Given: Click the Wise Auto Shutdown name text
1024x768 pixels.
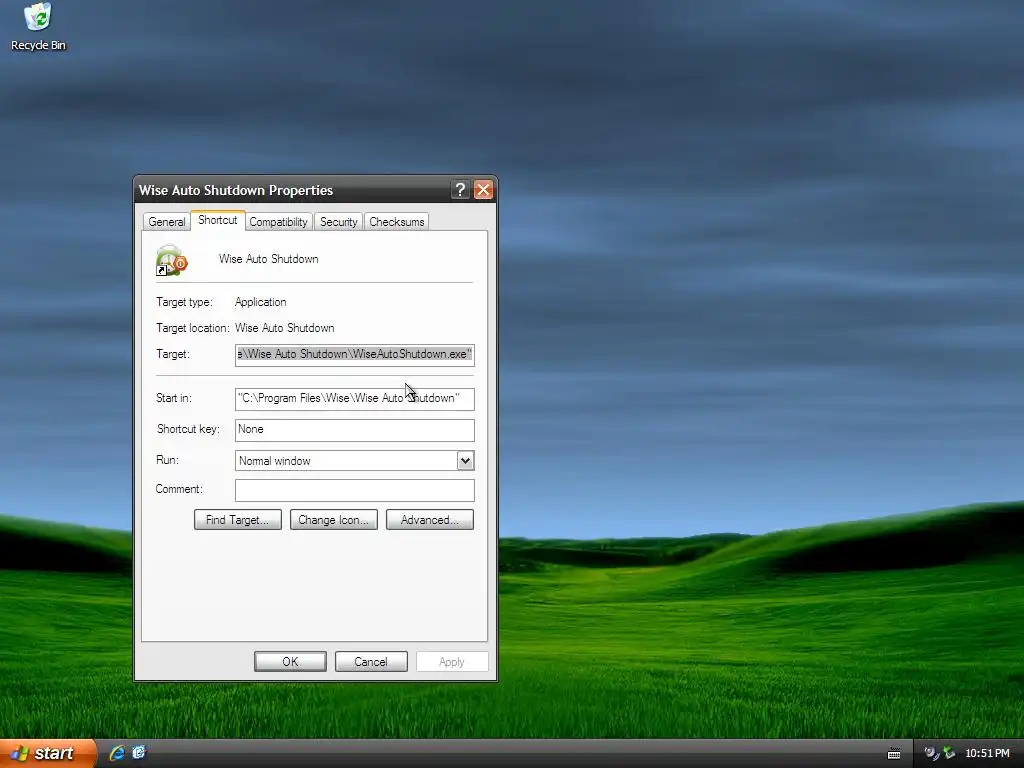Looking at the screenshot, I should (x=268, y=259).
